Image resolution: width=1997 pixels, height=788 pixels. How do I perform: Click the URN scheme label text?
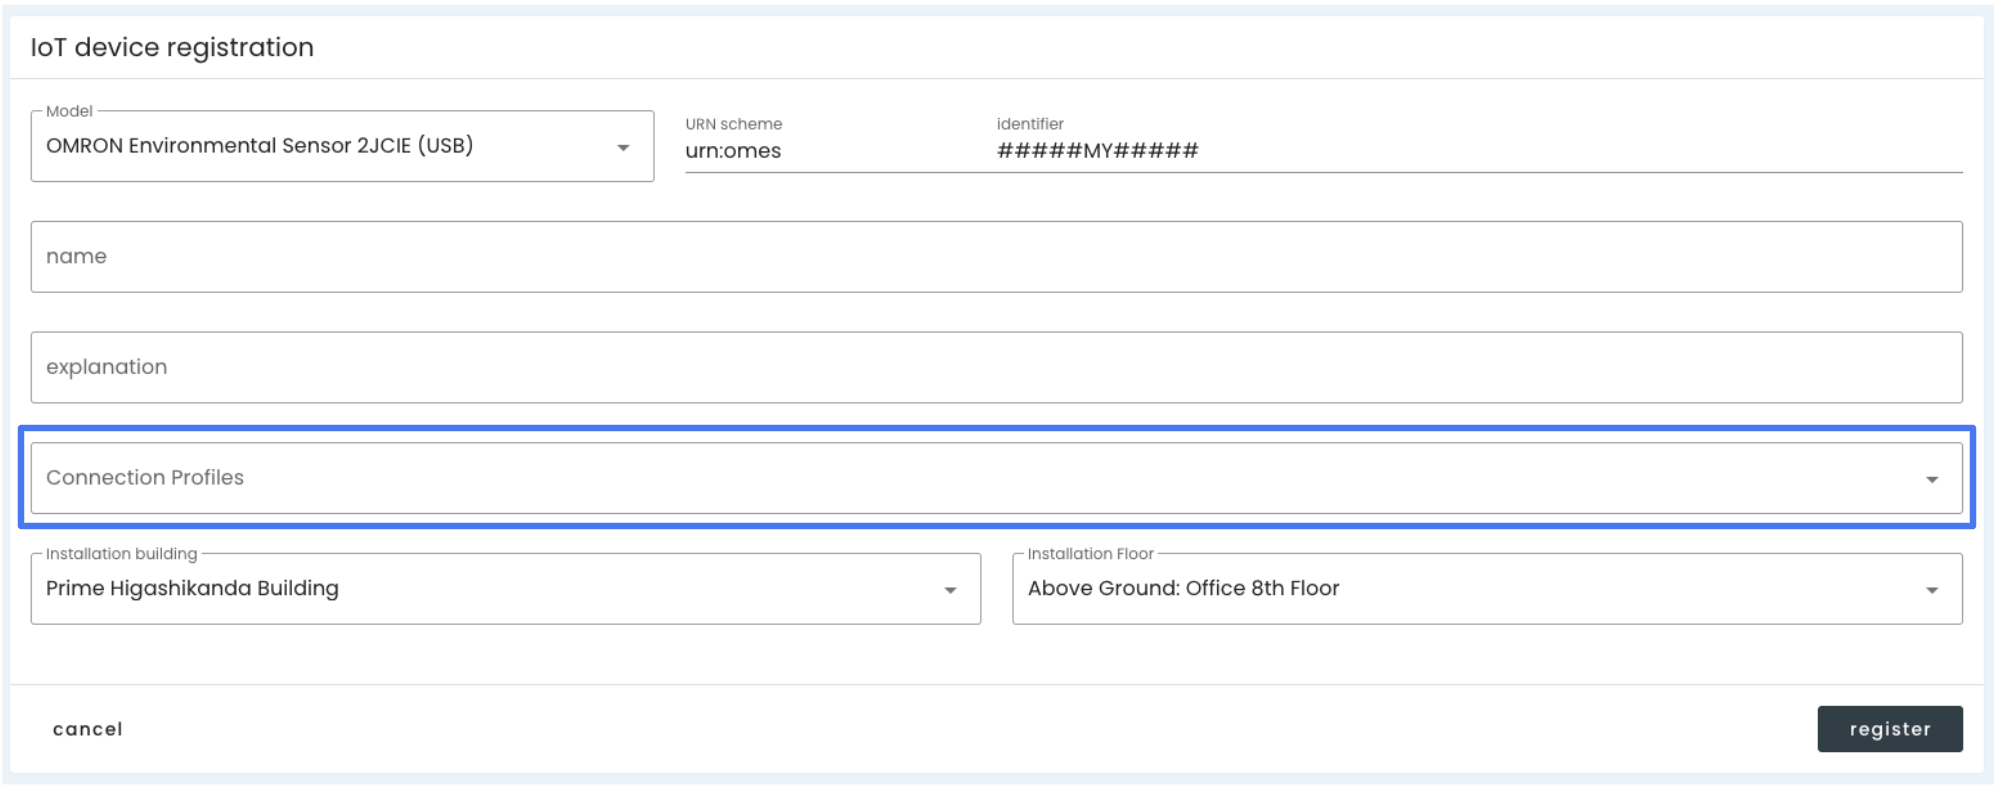[x=733, y=124]
